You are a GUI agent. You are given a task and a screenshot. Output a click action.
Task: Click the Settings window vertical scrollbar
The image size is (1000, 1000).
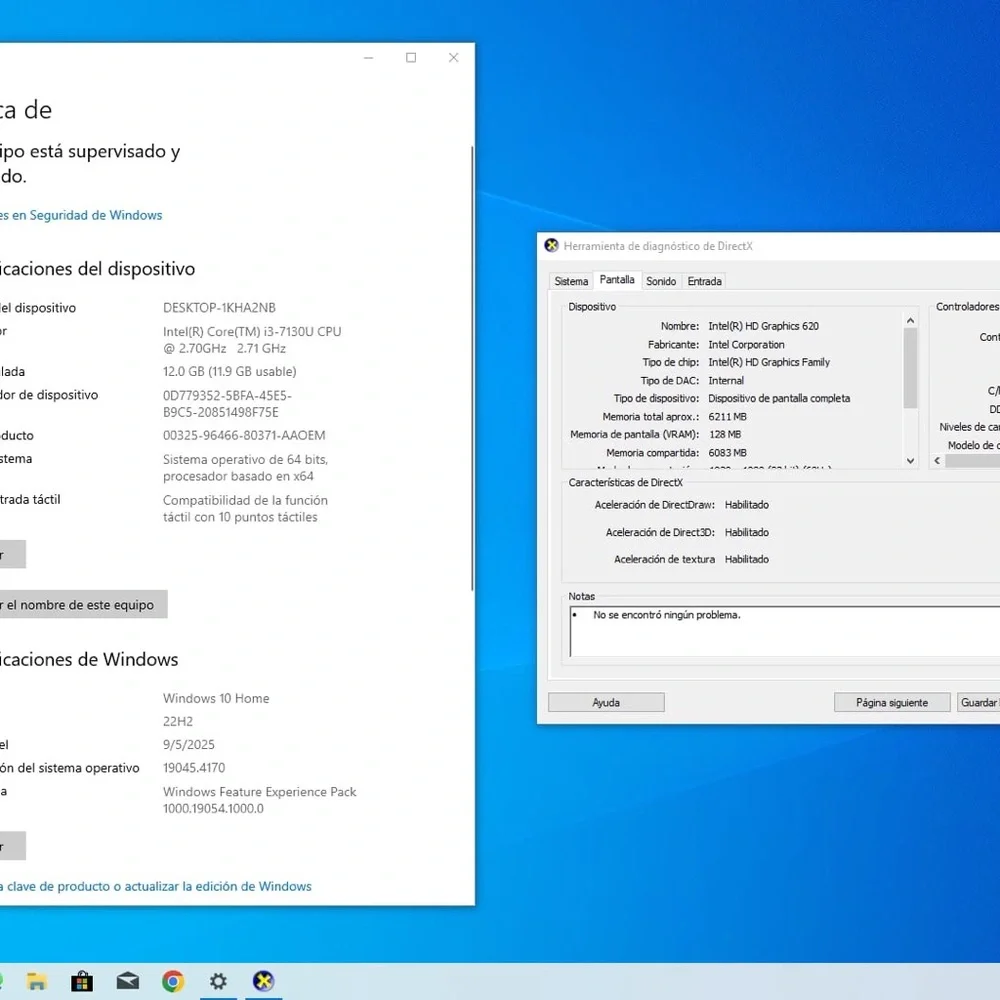[473, 368]
